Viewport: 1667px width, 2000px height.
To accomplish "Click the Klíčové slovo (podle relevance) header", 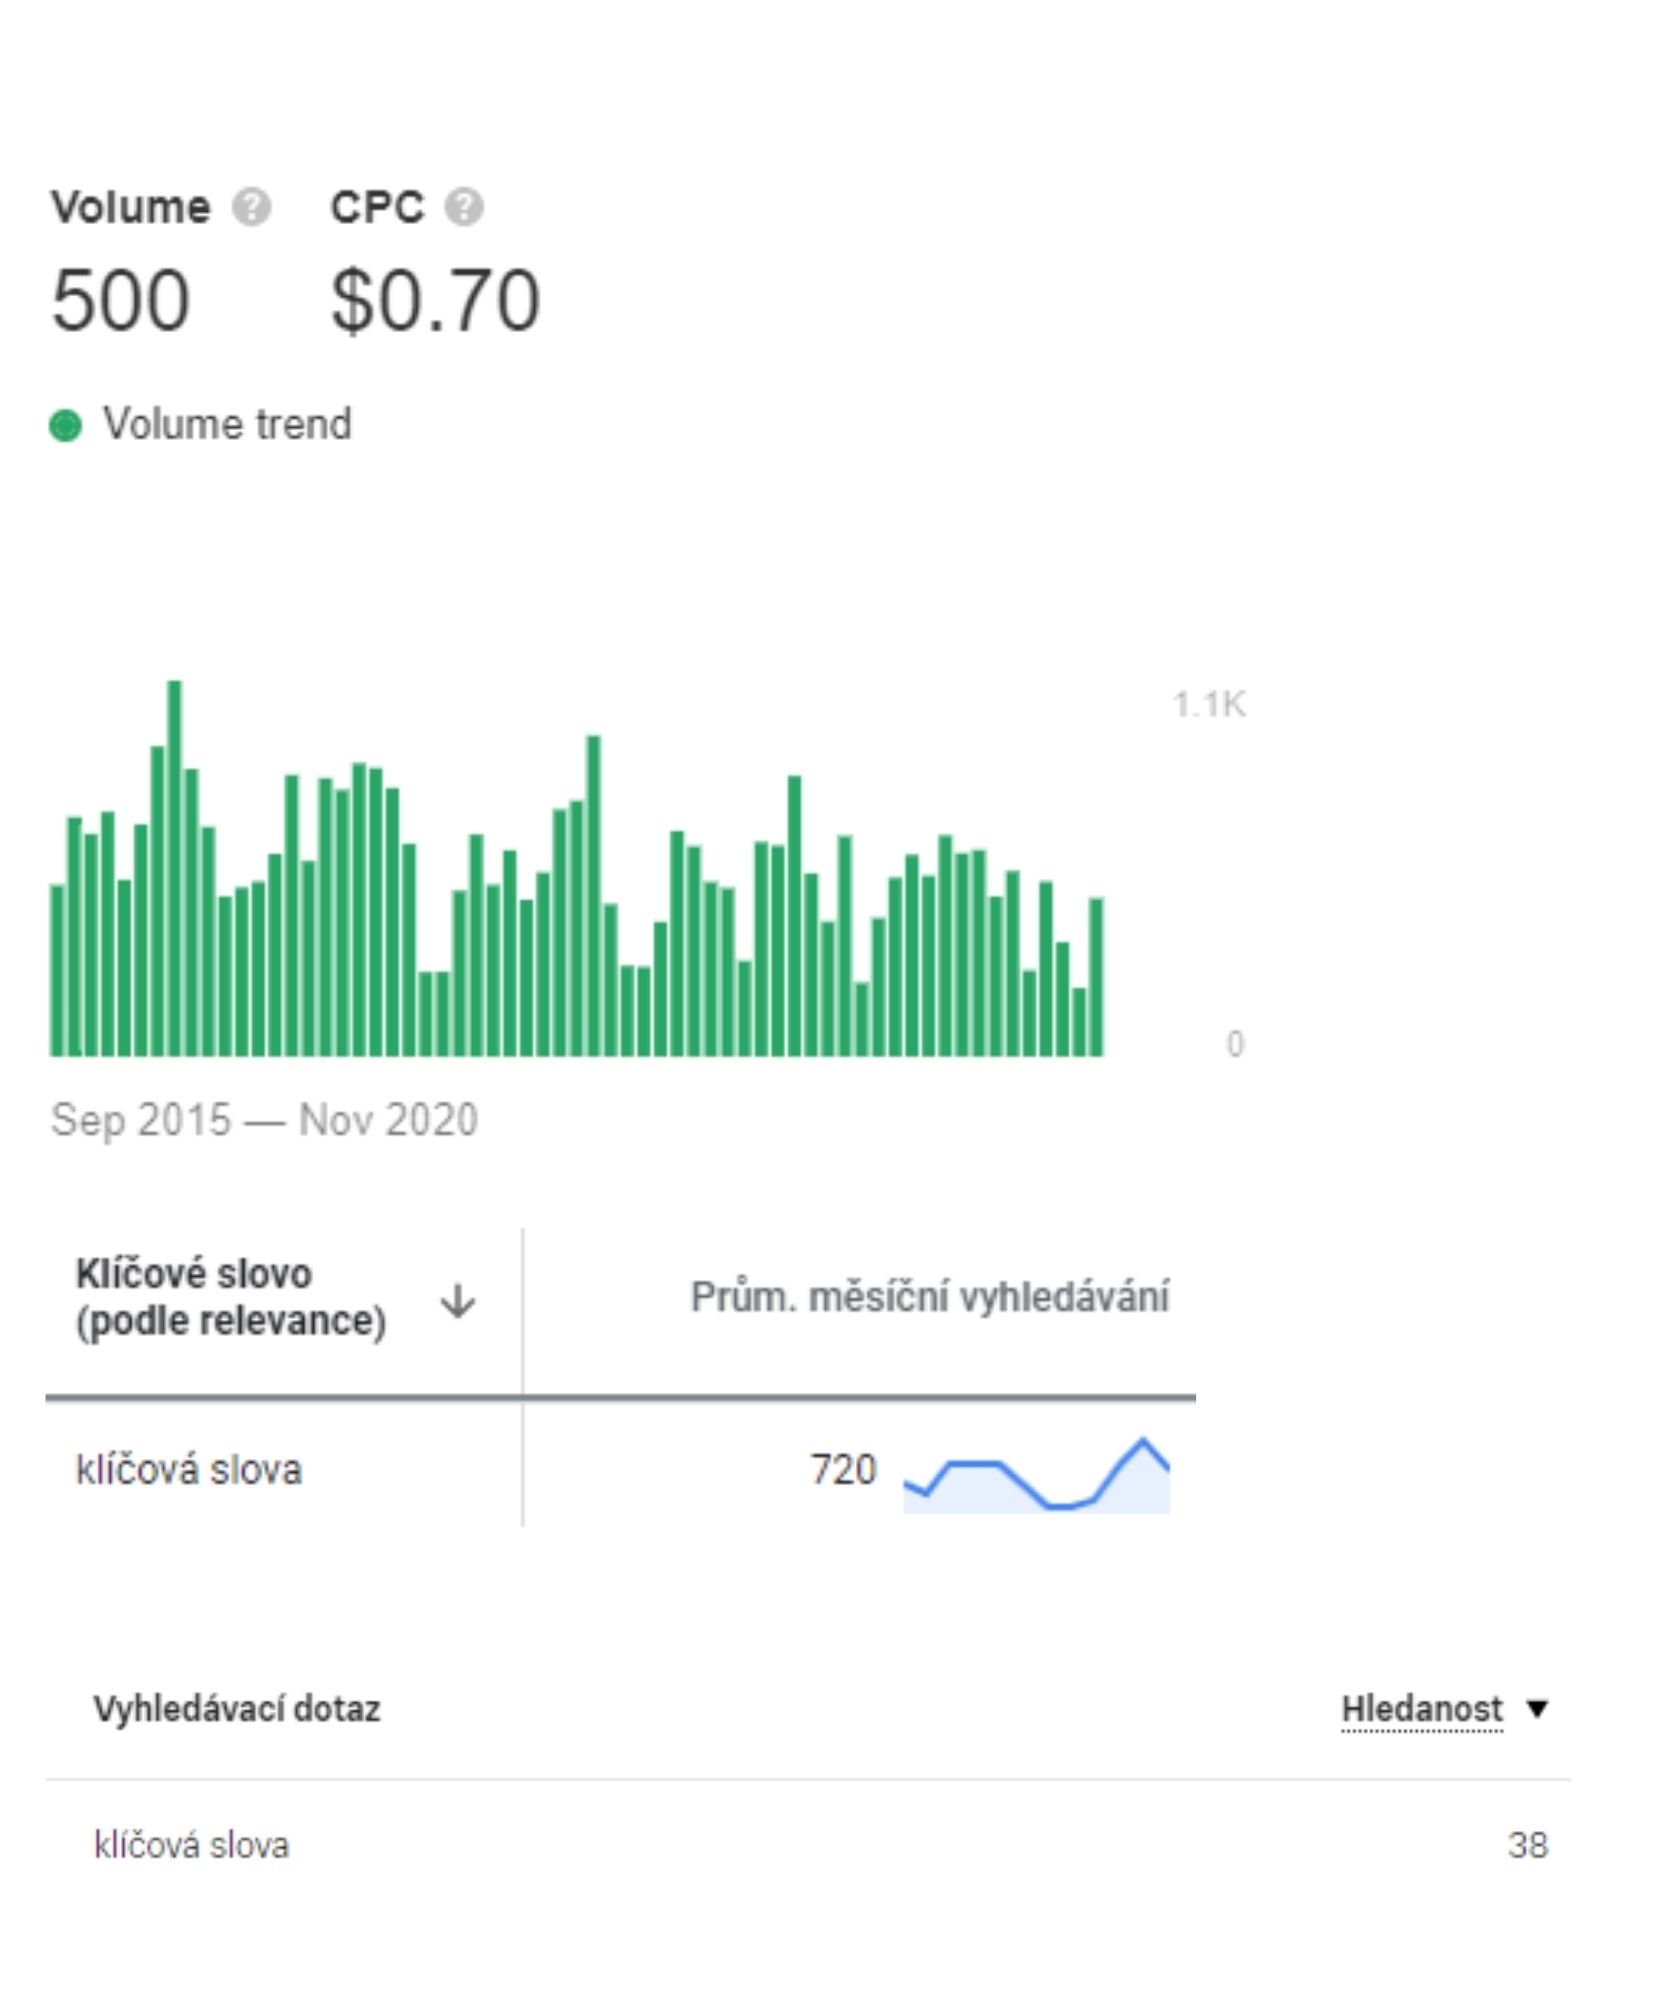I will pyautogui.click(x=231, y=1297).
